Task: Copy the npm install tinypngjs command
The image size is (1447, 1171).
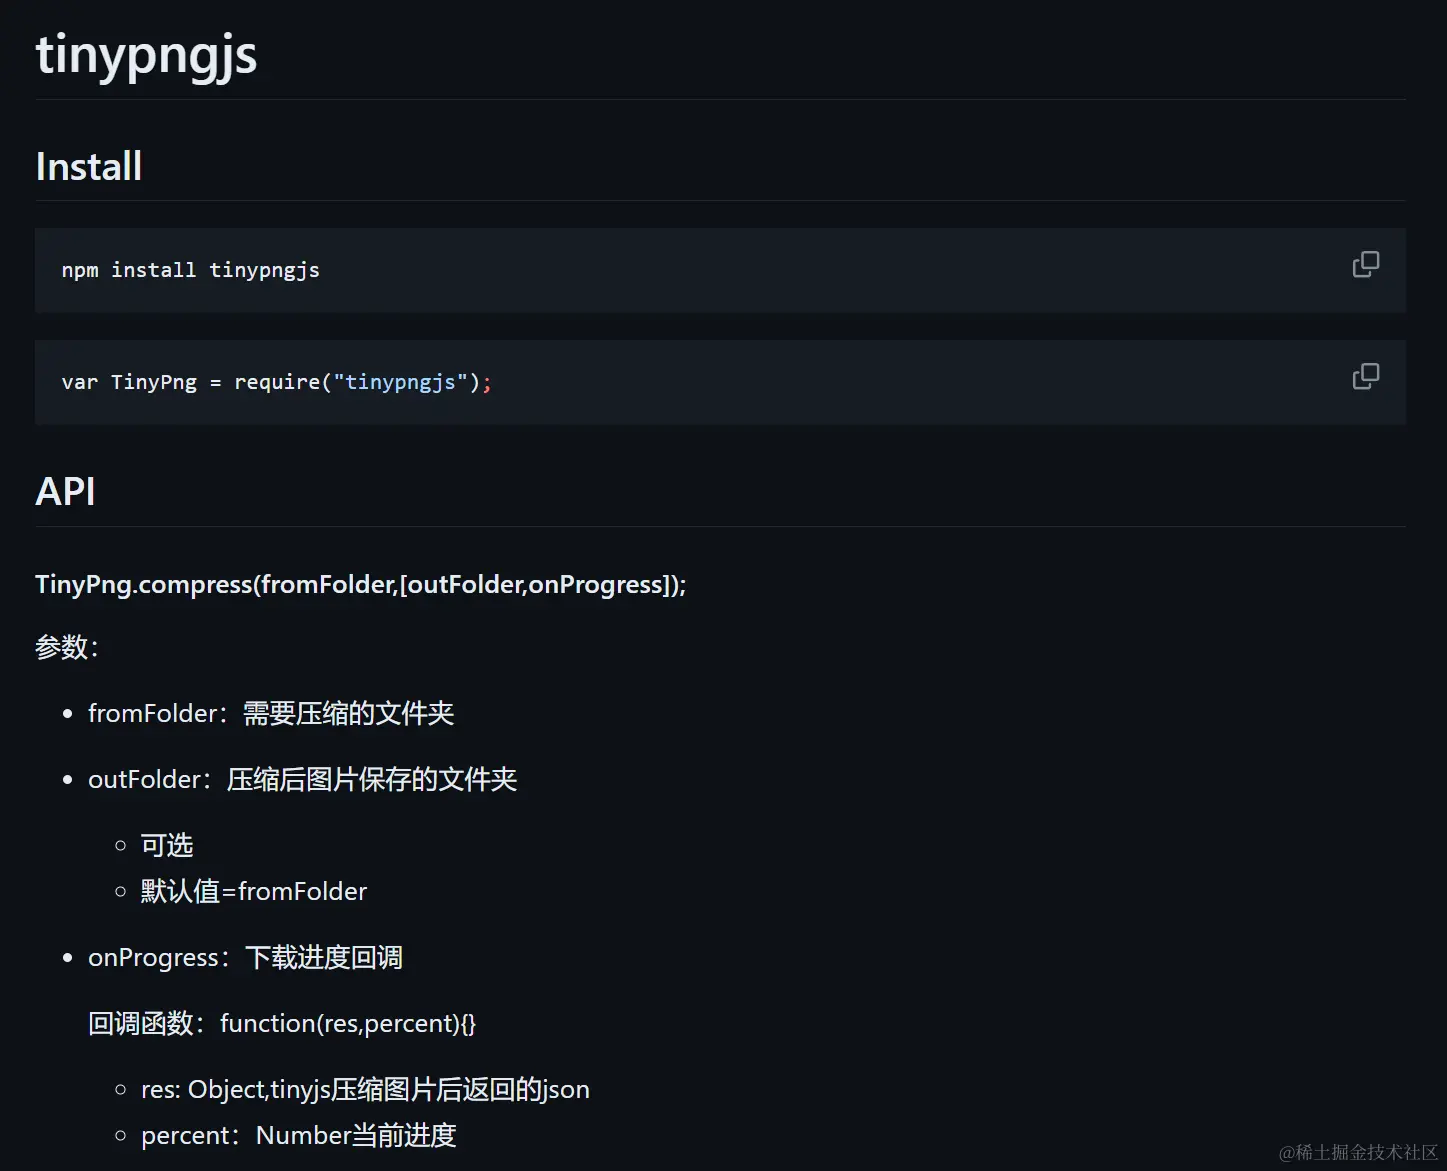Action: [1365, 264]
